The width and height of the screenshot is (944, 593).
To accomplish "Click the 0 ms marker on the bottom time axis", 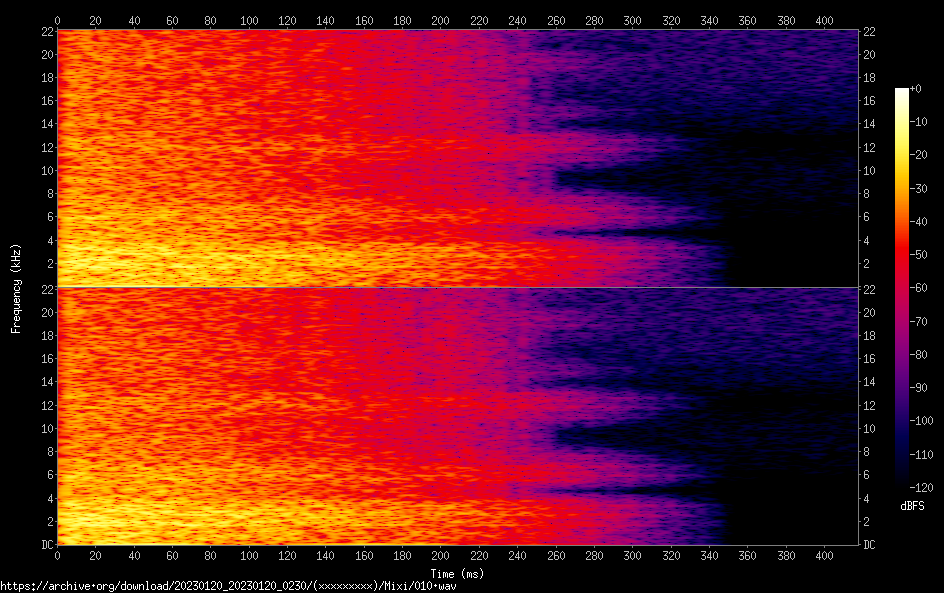I will tap(58, 555).
